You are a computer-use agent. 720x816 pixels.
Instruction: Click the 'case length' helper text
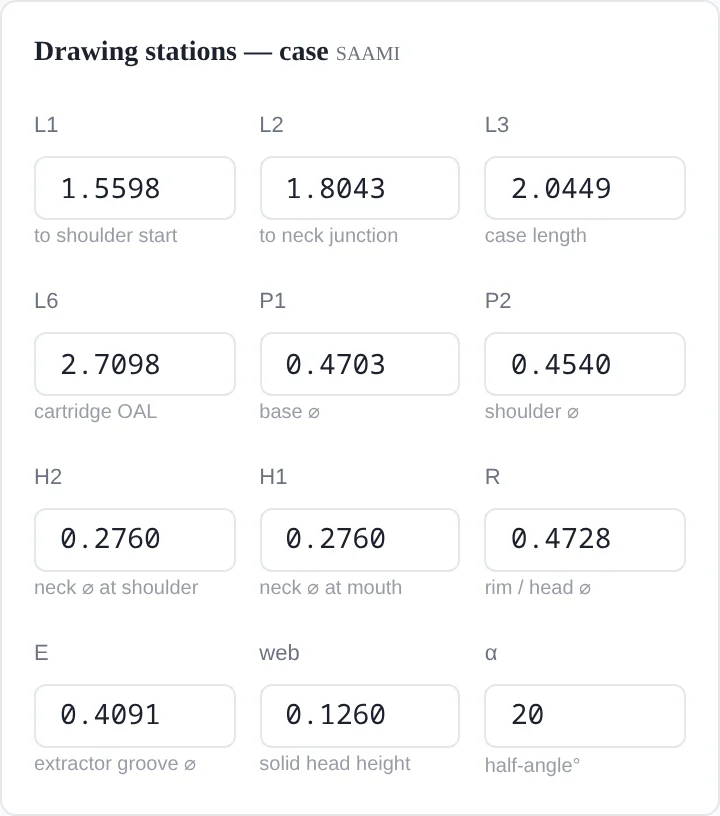[x=535, y=236]
